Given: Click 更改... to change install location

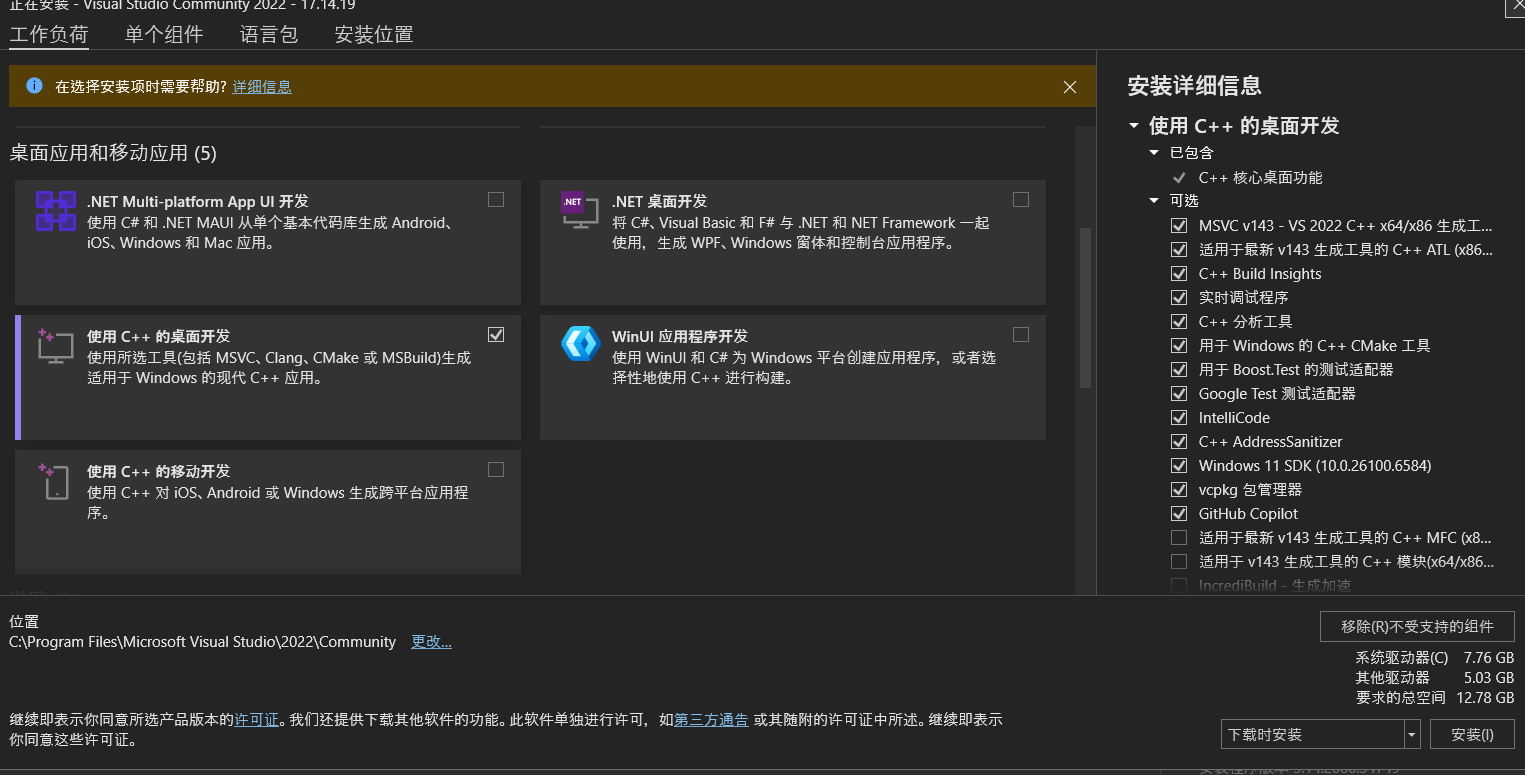Looking at the screenshot, I should pos(432,642).
